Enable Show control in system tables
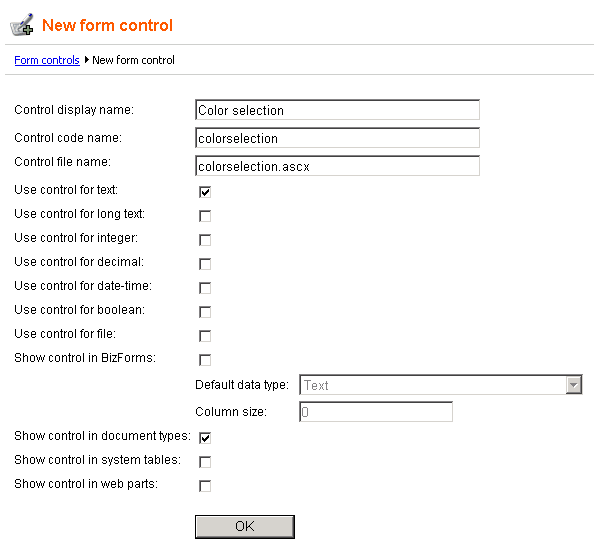598x555 pixels. 205,462
